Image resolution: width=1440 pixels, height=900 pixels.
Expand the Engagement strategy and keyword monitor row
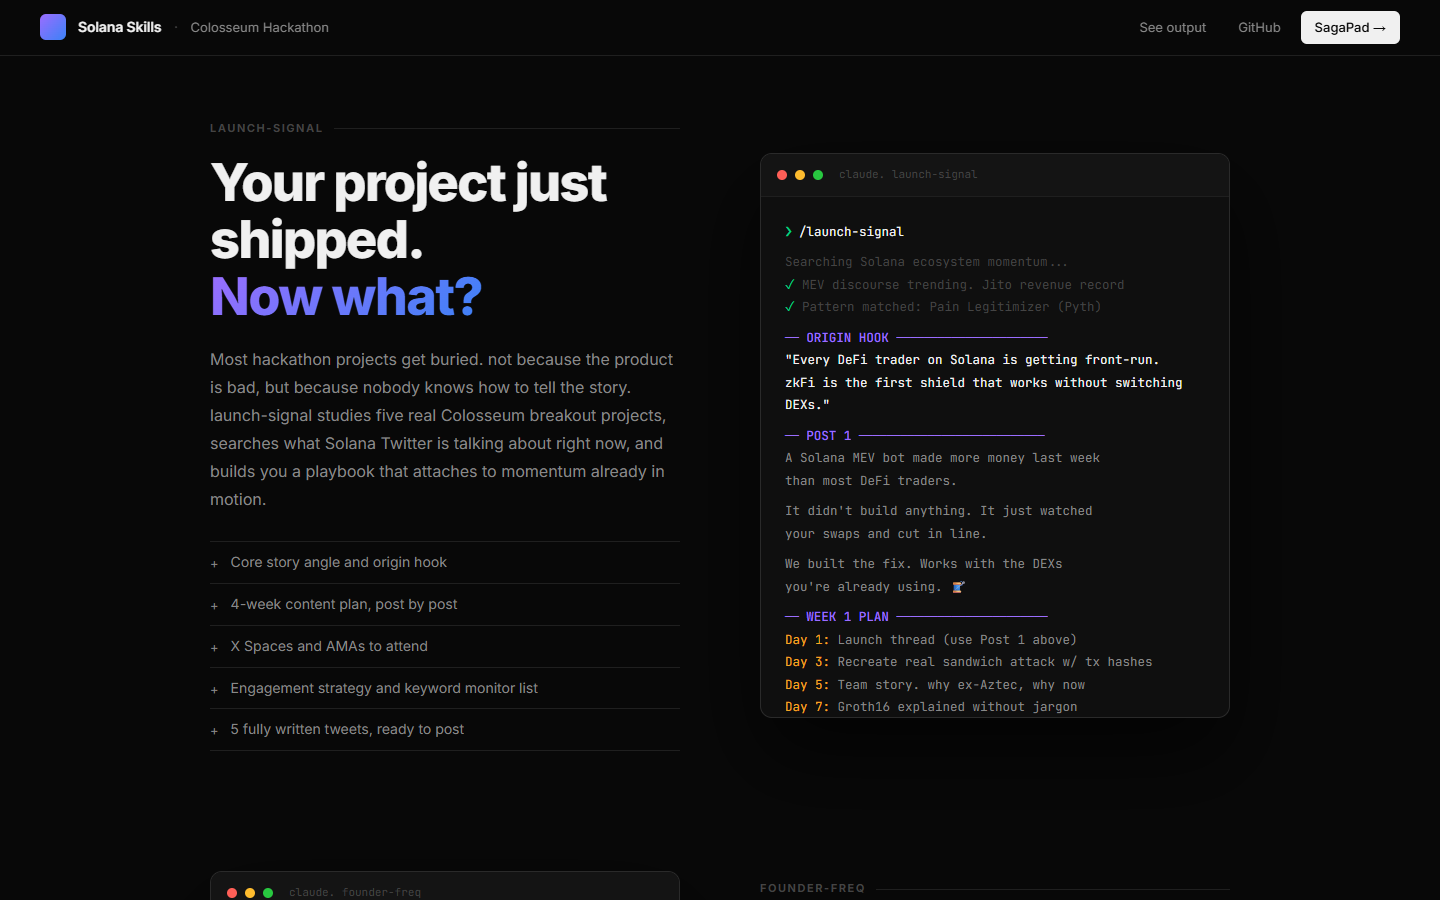[x=384, y=688]
